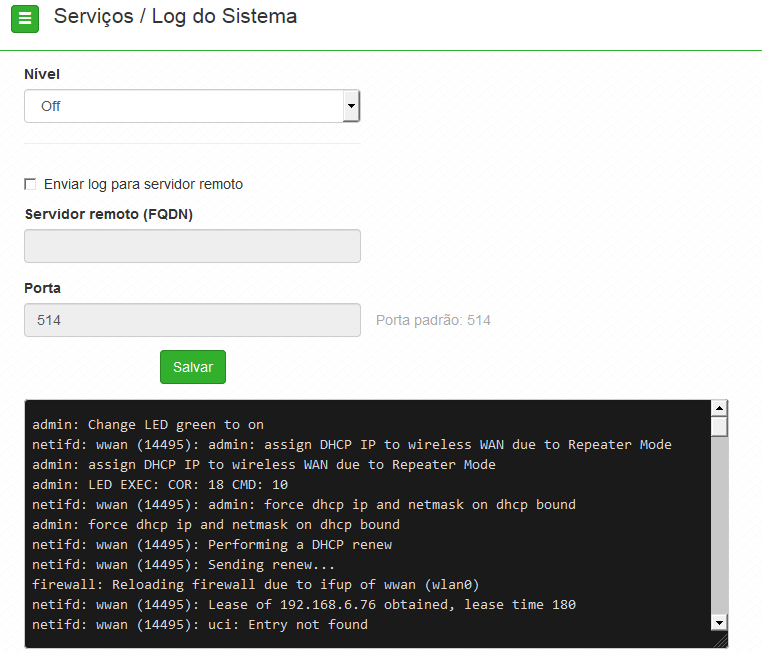This screenshot has height=653, width=762.
Task: Click log line 'admin: Change LED green to on'
Action: pyautogui.click(x=148, y=425)
